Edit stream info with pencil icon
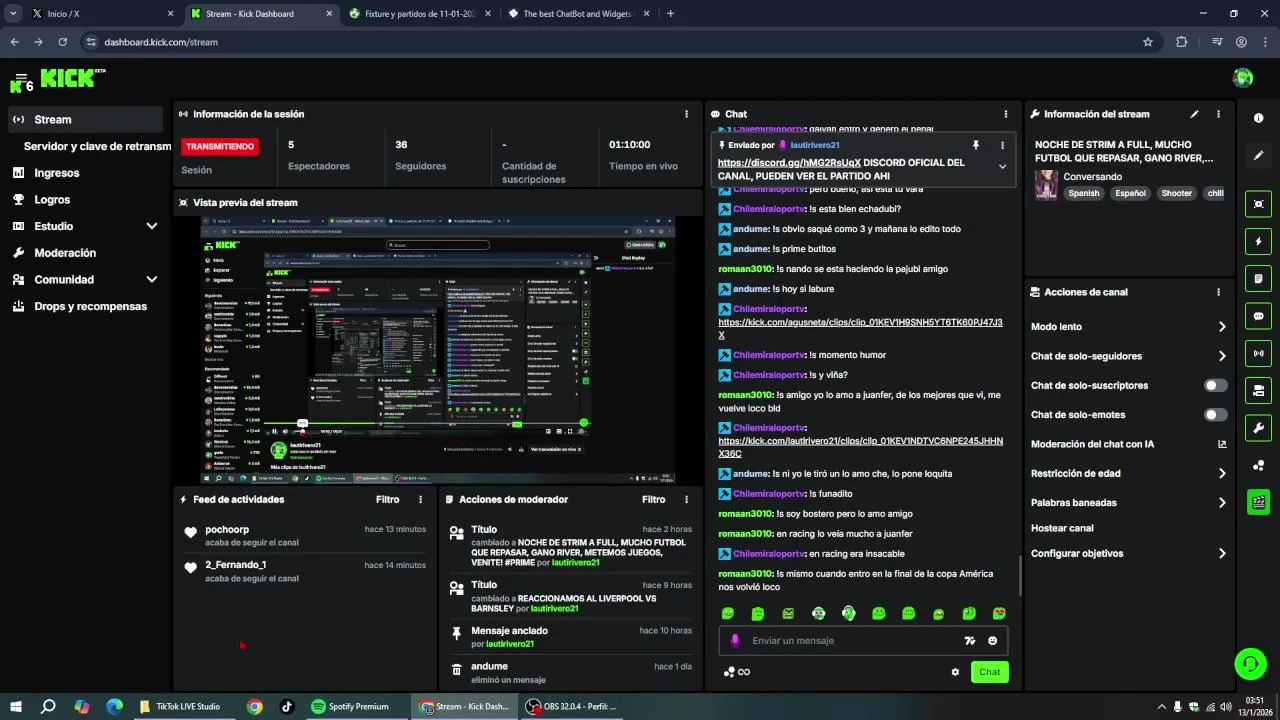Image resolution: width=1280 pixels, height=720 pixels. click(1194, 114)
